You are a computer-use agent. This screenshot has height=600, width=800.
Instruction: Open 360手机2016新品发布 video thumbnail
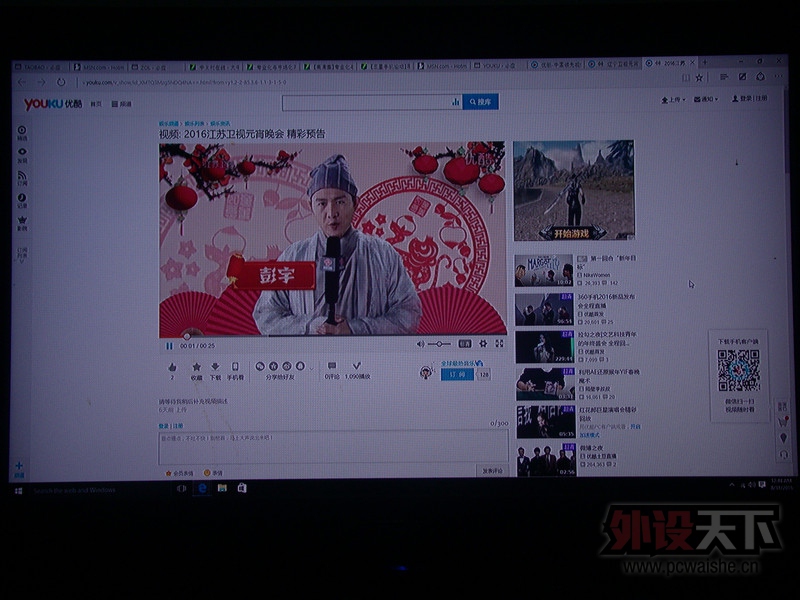pyautogui.click(x=544, y=309)
